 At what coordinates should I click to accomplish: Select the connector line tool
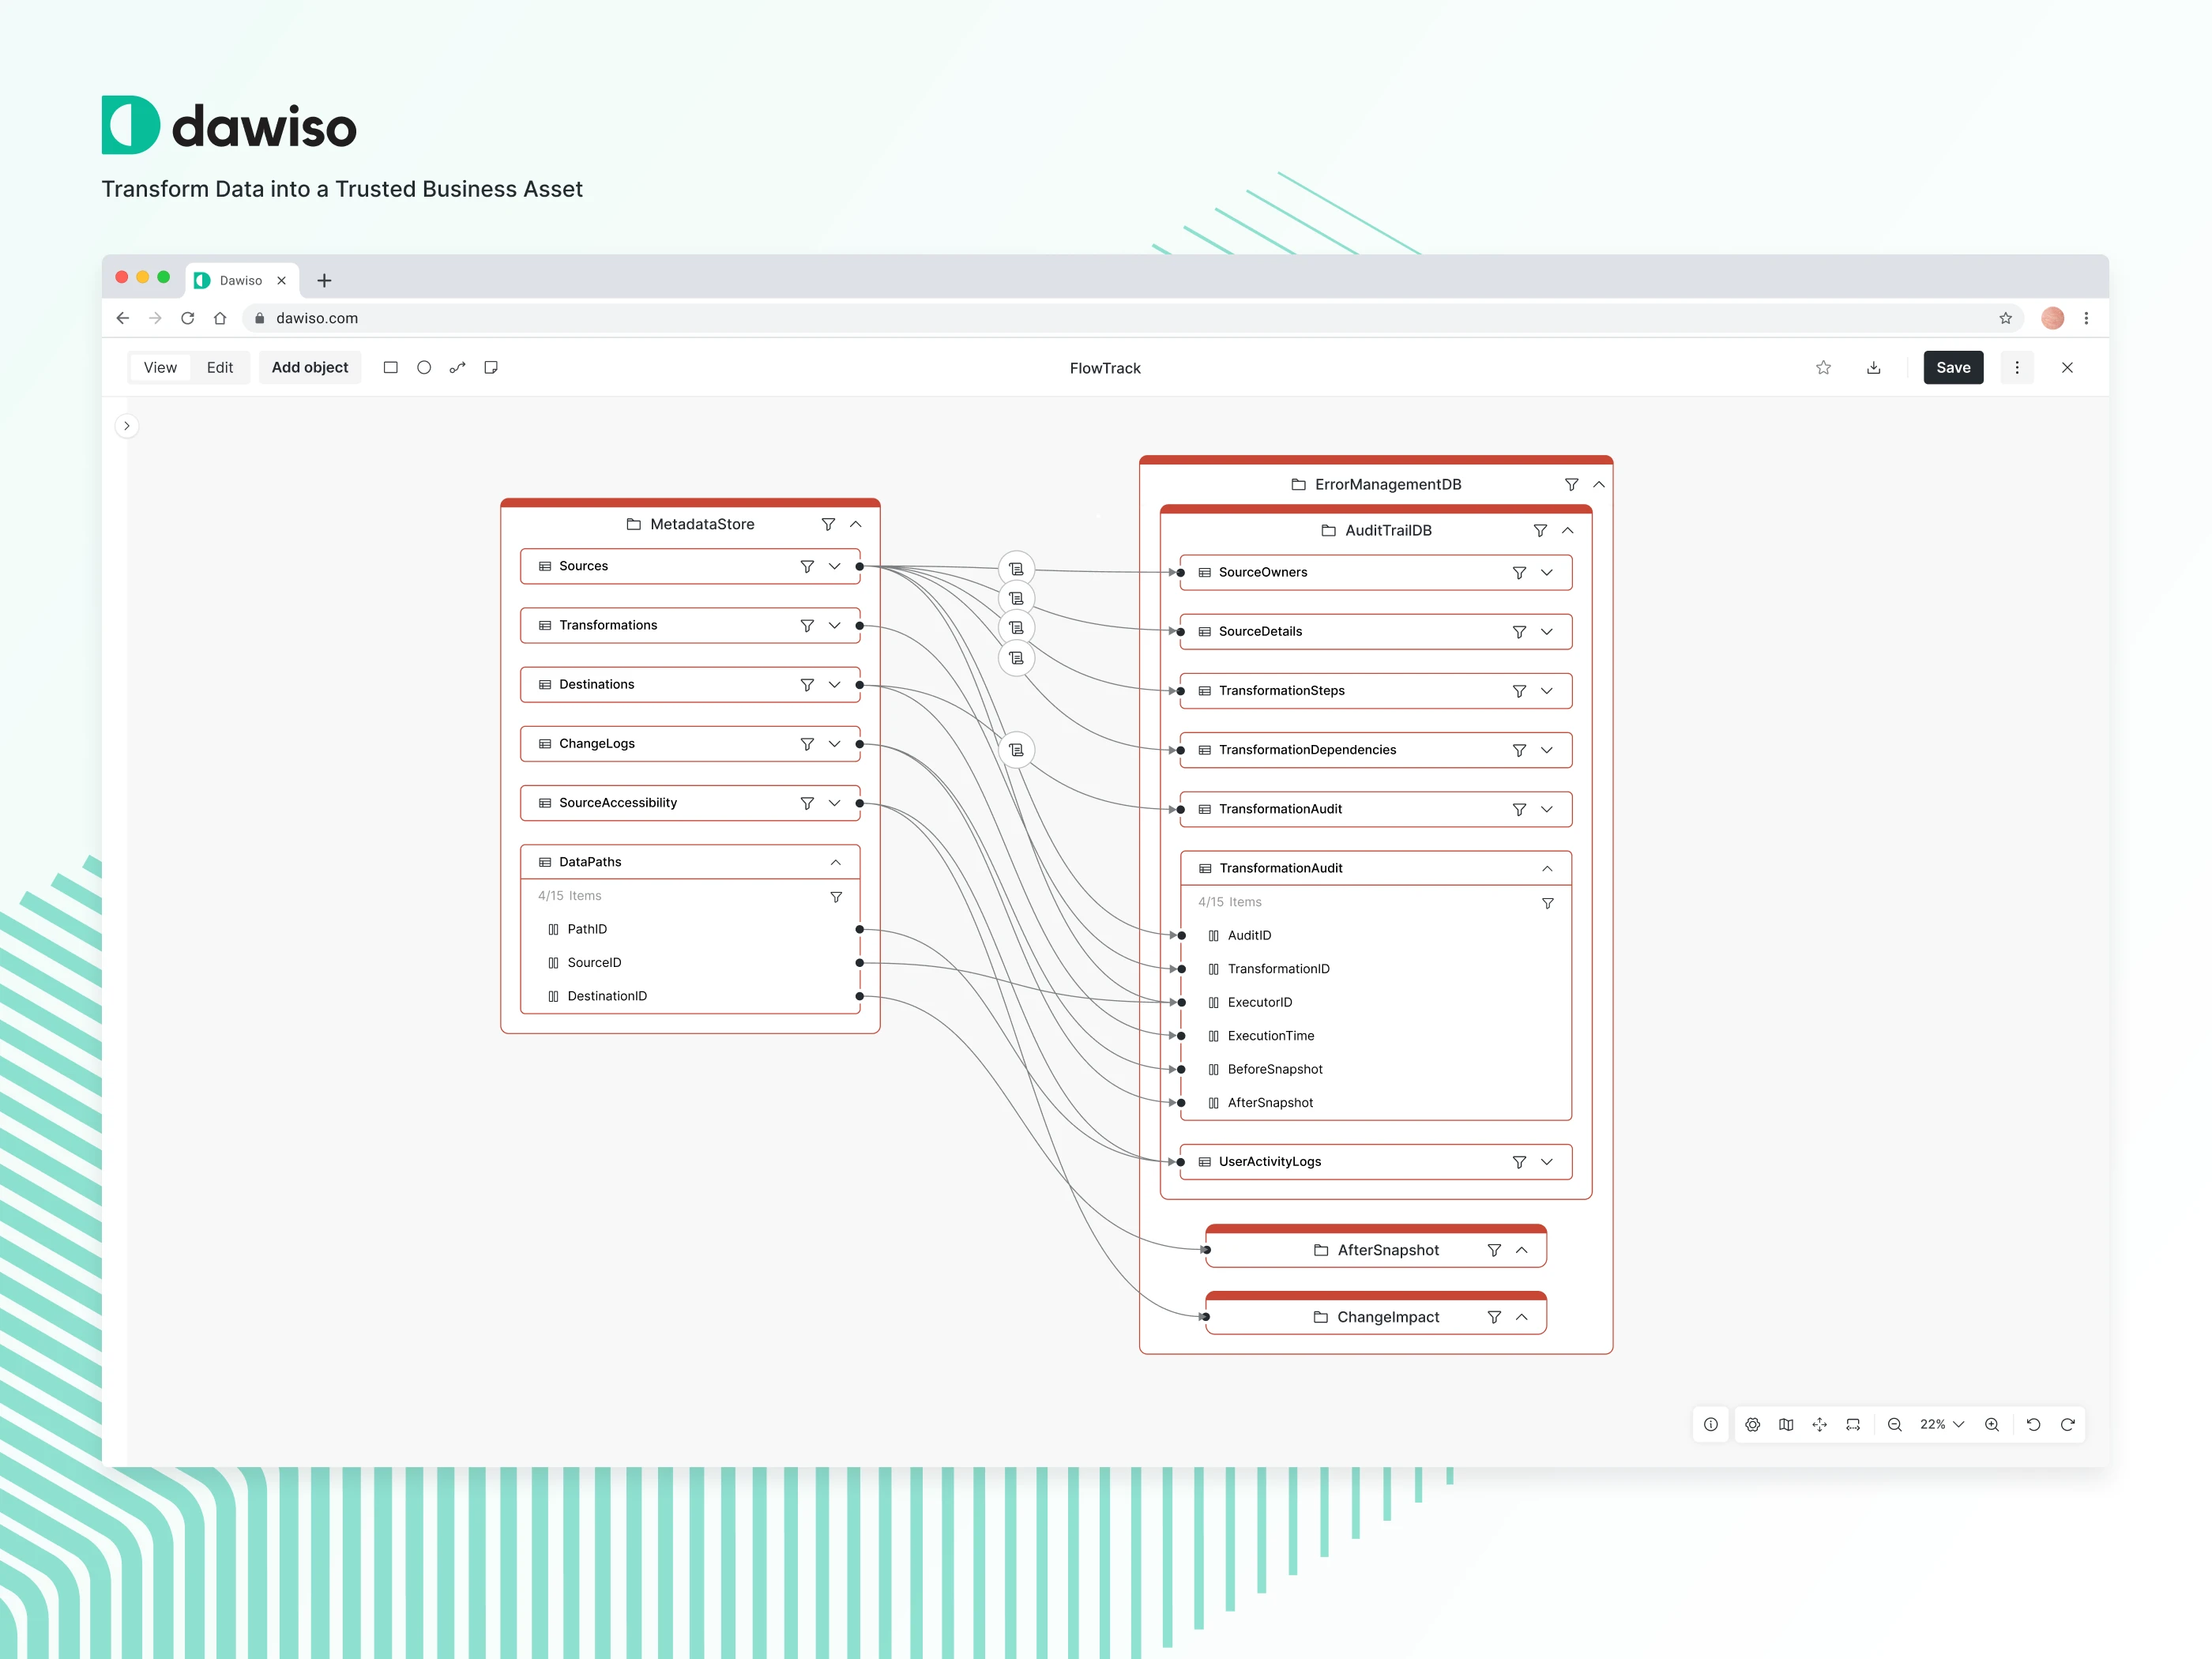[x=457, y=367]
